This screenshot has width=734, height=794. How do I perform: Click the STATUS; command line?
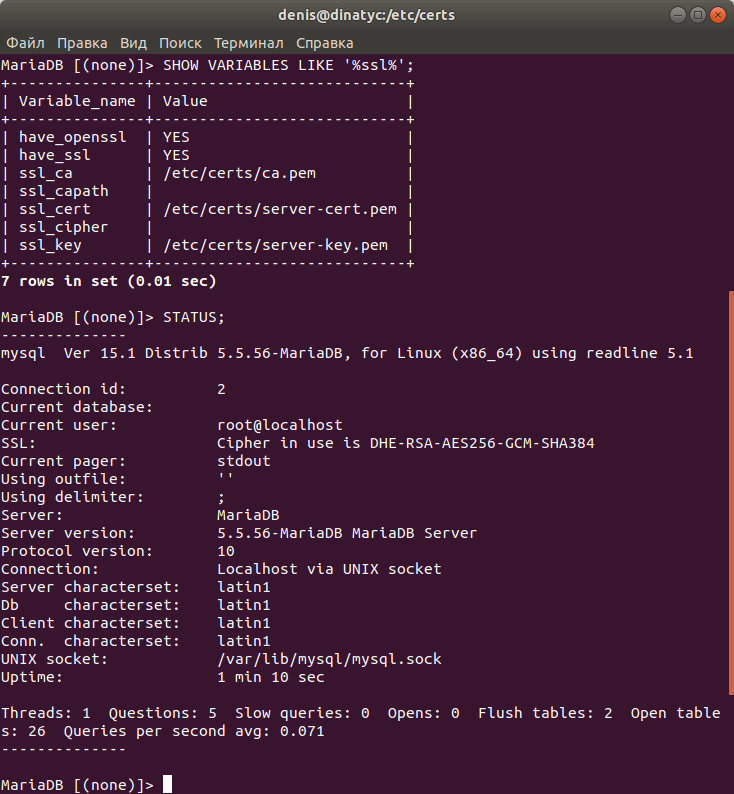112,317
